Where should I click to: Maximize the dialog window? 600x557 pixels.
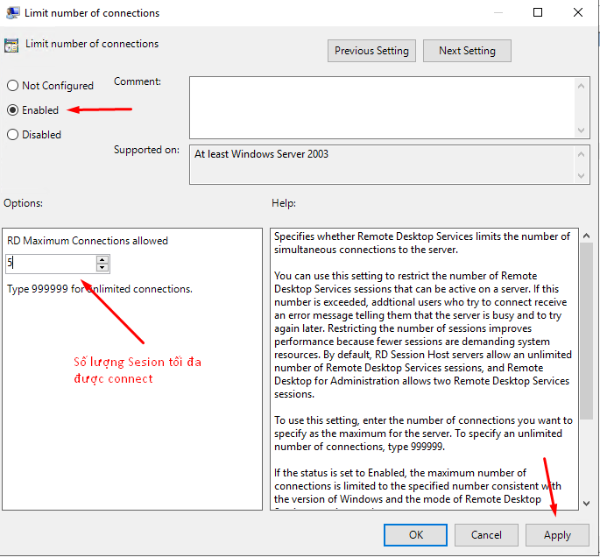coord(538,13)
